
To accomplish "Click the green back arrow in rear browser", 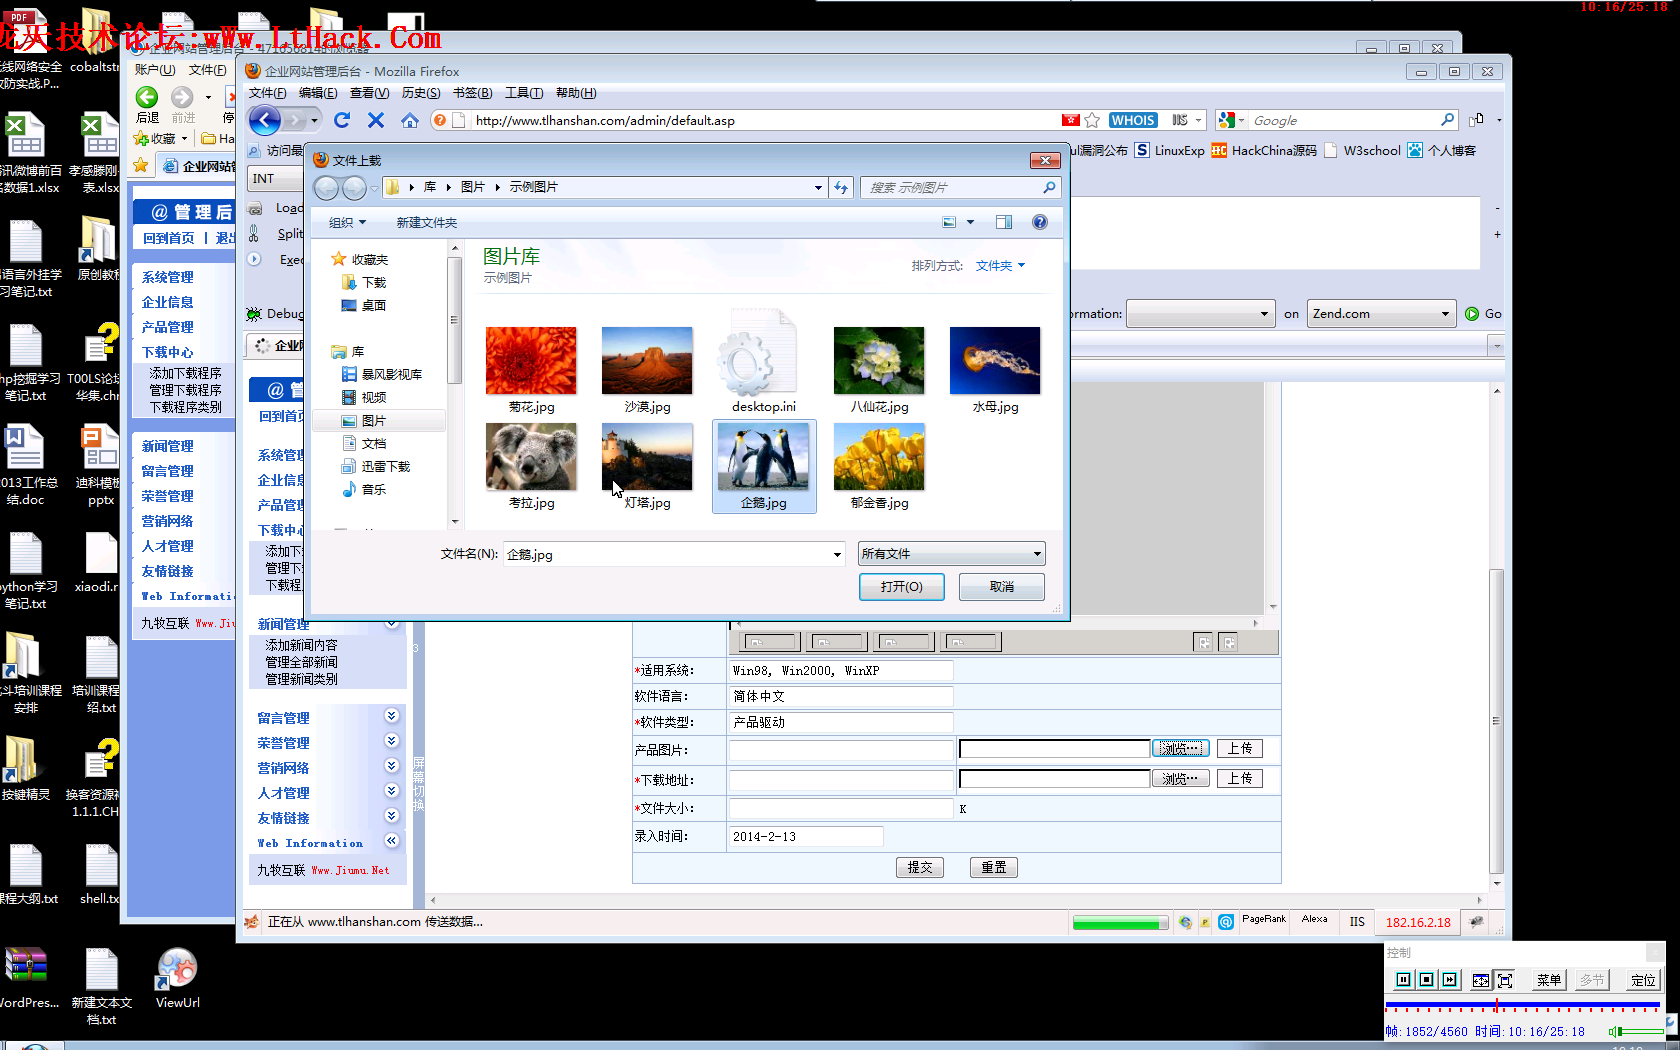I will tap(147, 97).
